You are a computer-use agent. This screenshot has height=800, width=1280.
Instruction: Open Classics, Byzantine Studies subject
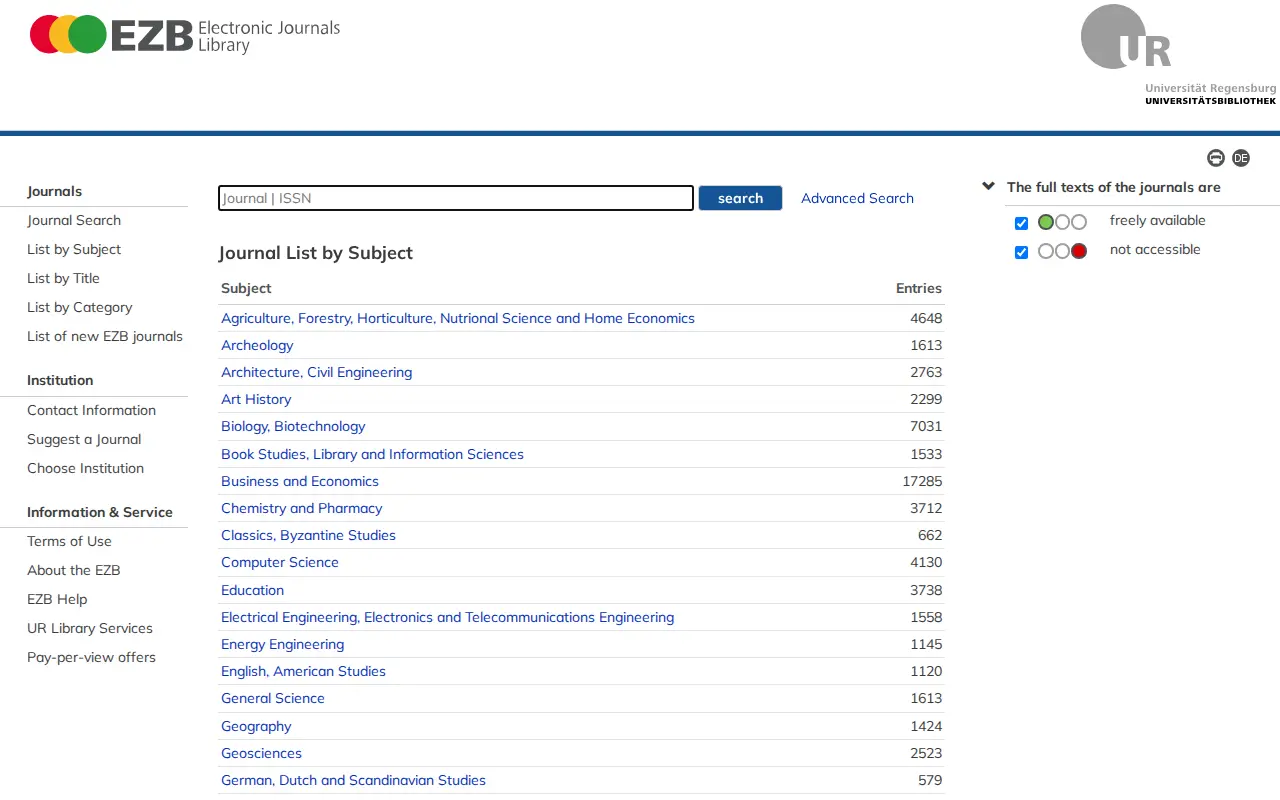[308, 535]
